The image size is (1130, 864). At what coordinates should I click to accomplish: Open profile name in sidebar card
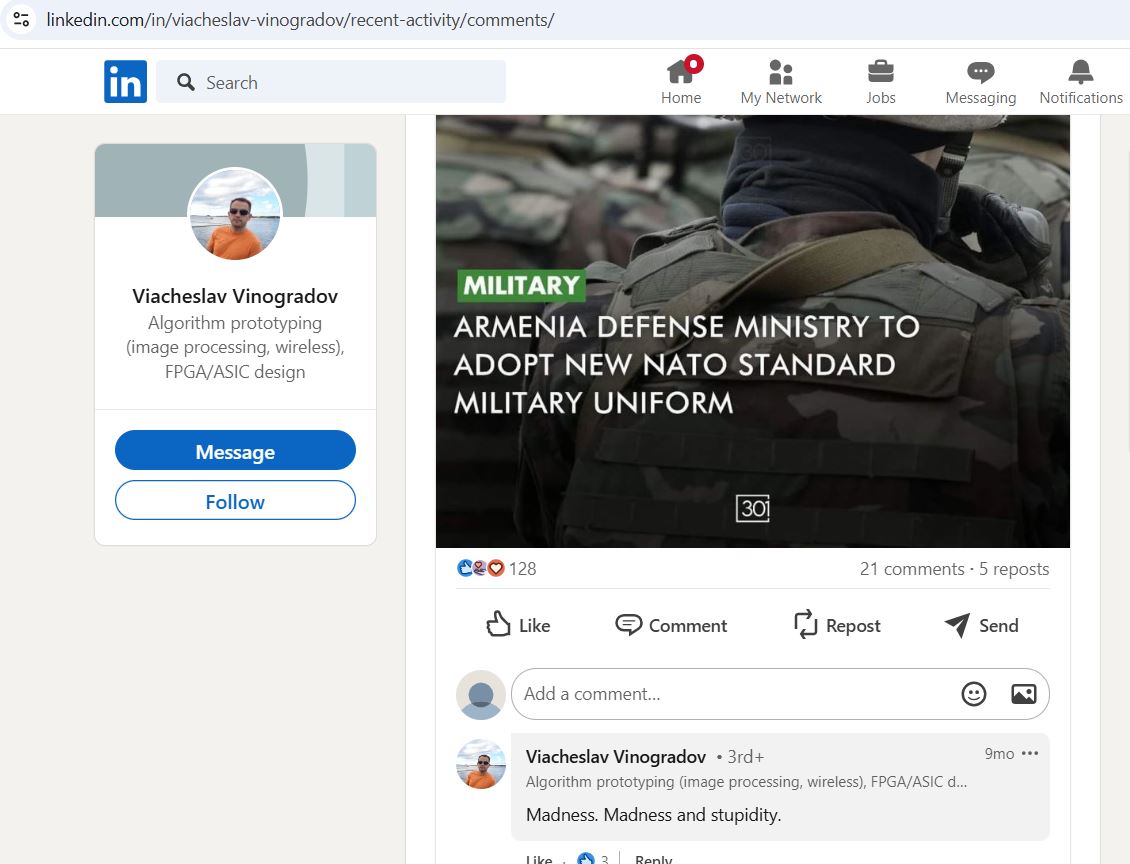(235, 296)
